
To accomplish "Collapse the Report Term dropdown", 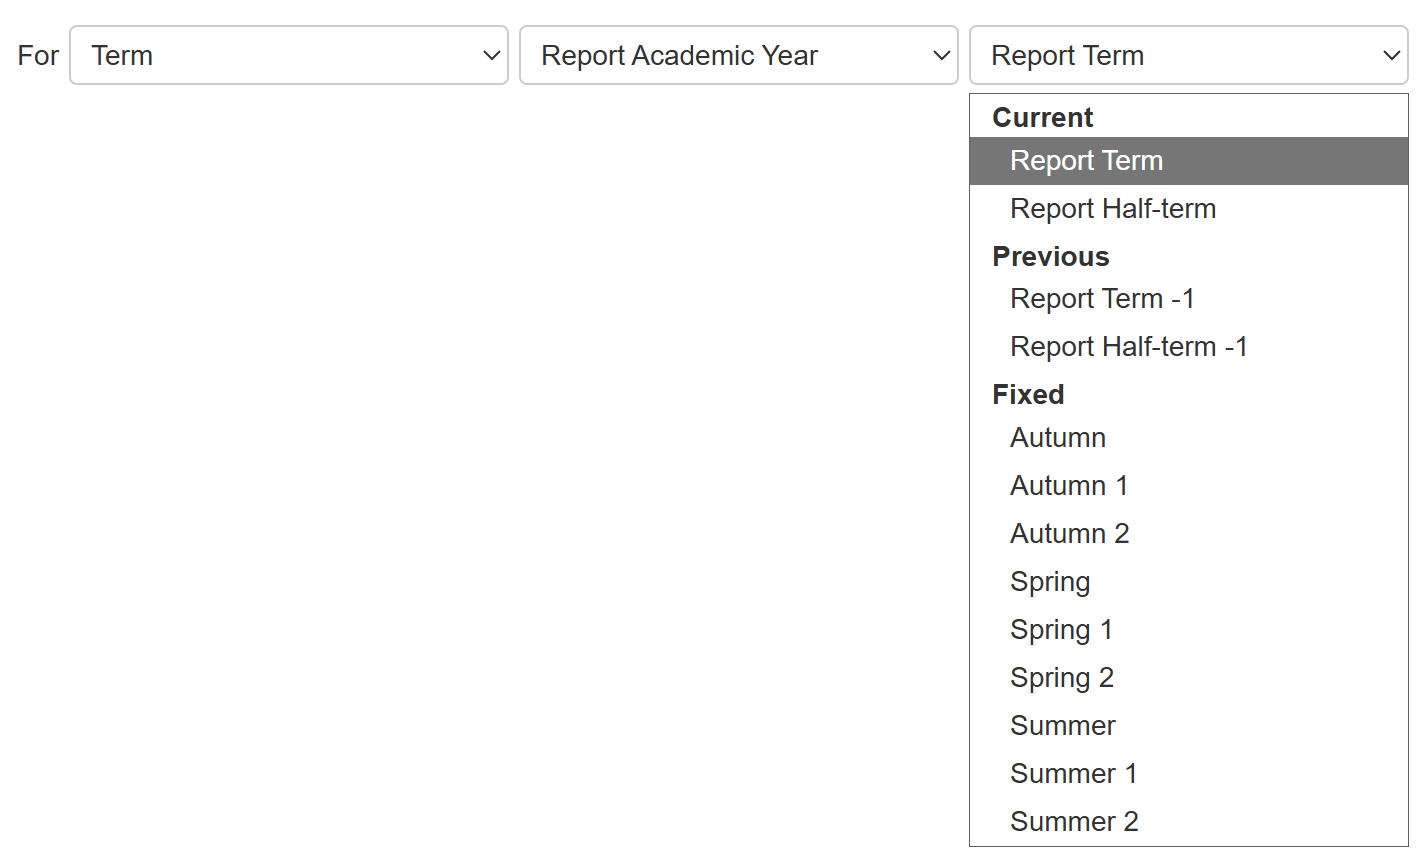I will 1188,55.
